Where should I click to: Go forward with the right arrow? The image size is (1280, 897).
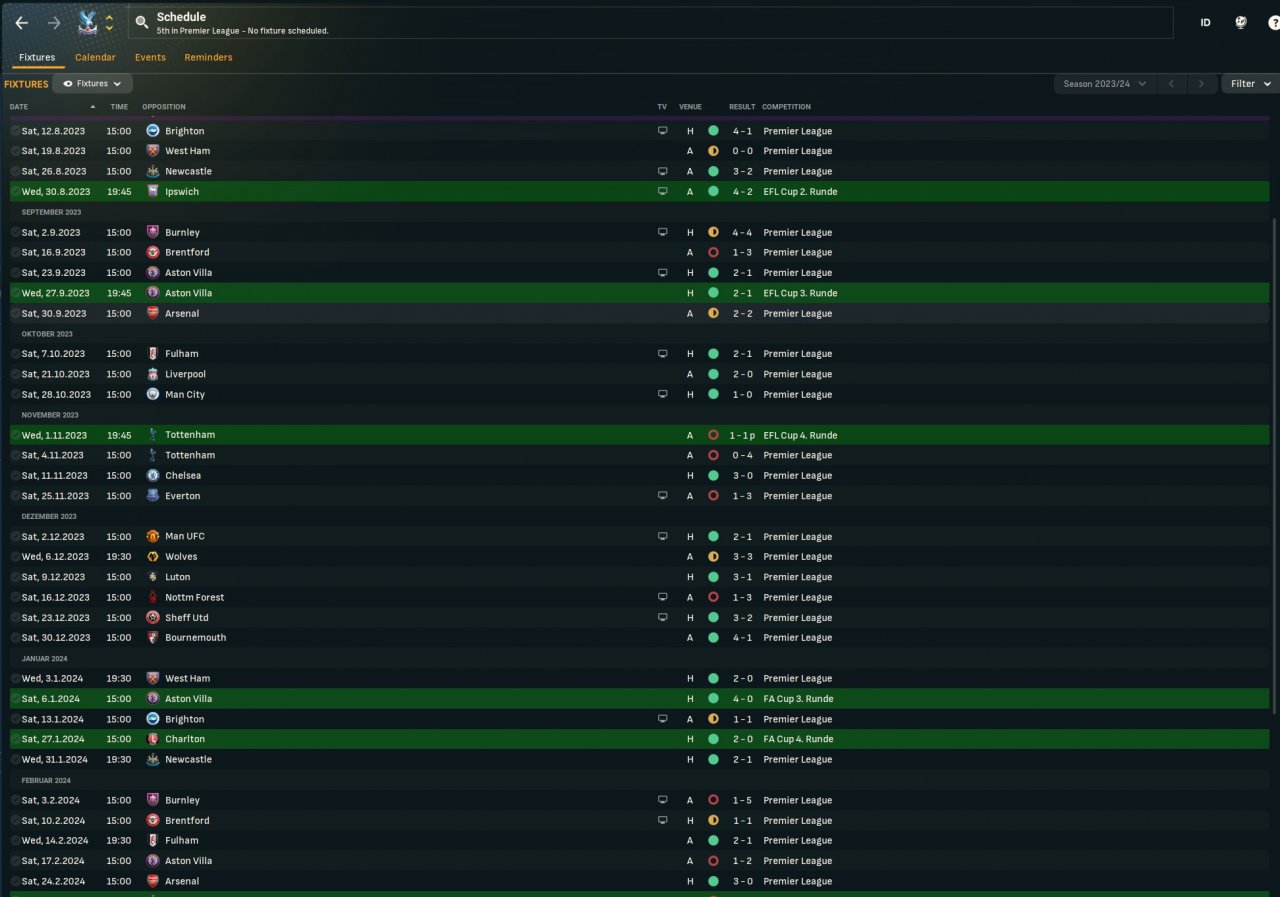coord(54,23)
